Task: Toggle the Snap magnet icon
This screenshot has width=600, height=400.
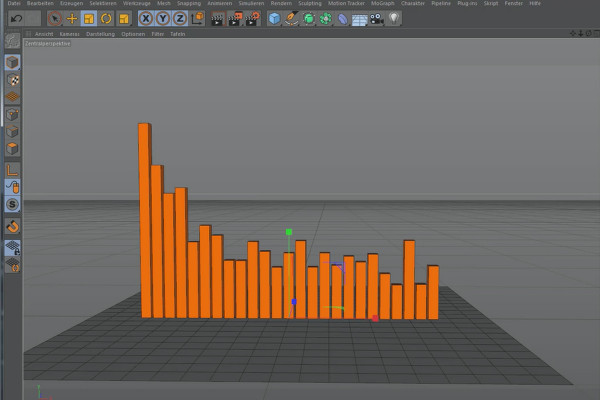Action: coord(12,226)
